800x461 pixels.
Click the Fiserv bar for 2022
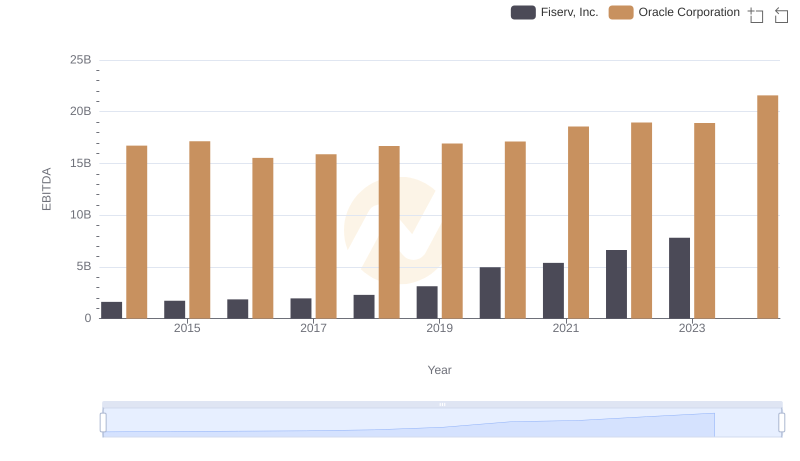tap(616, 285)
